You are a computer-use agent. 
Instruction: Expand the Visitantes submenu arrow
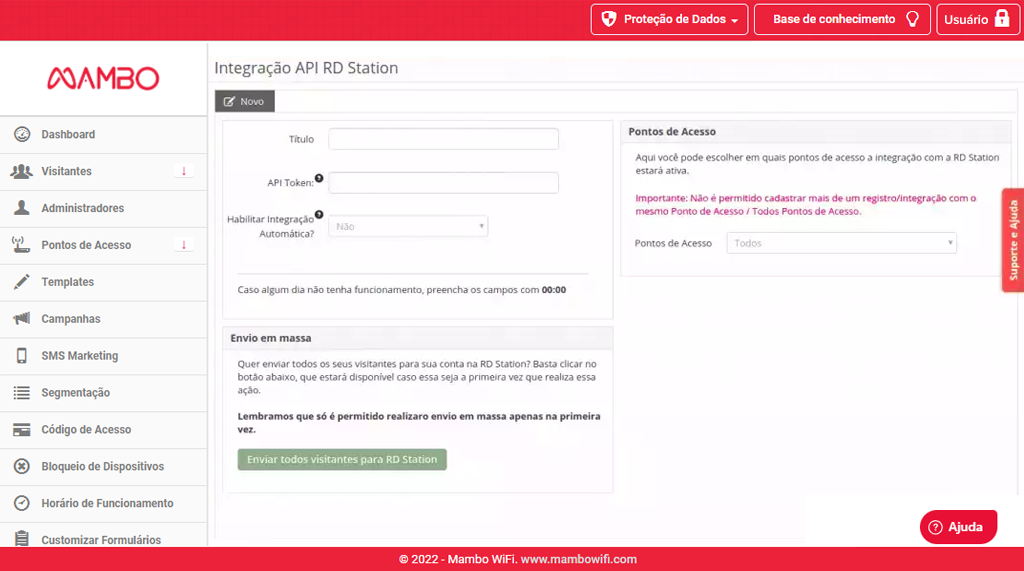(x=184, y=171)
